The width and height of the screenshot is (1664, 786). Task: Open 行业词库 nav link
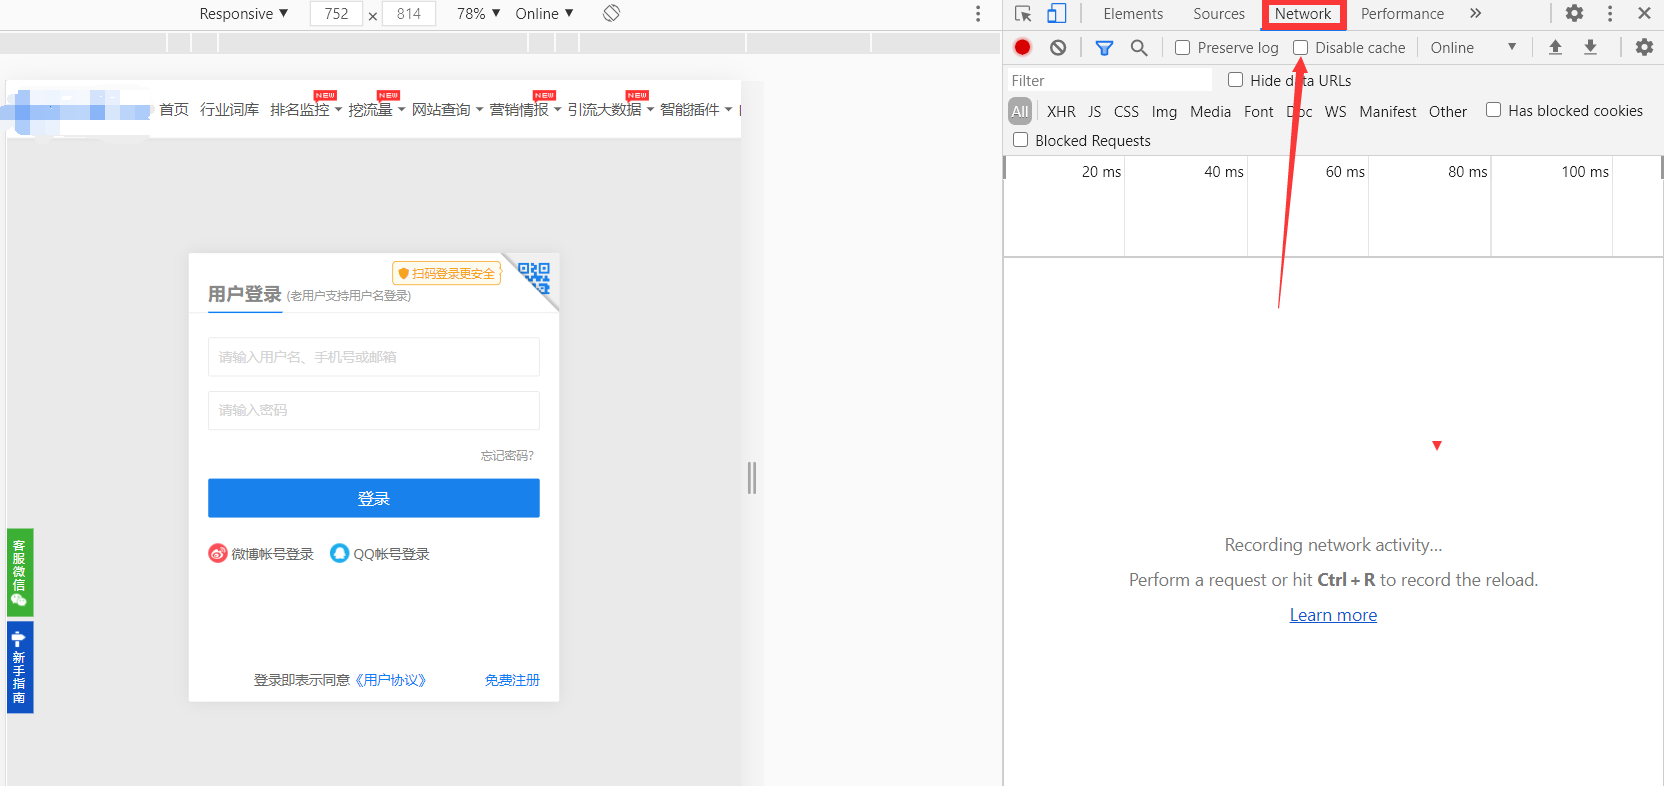tap(229, 110)
